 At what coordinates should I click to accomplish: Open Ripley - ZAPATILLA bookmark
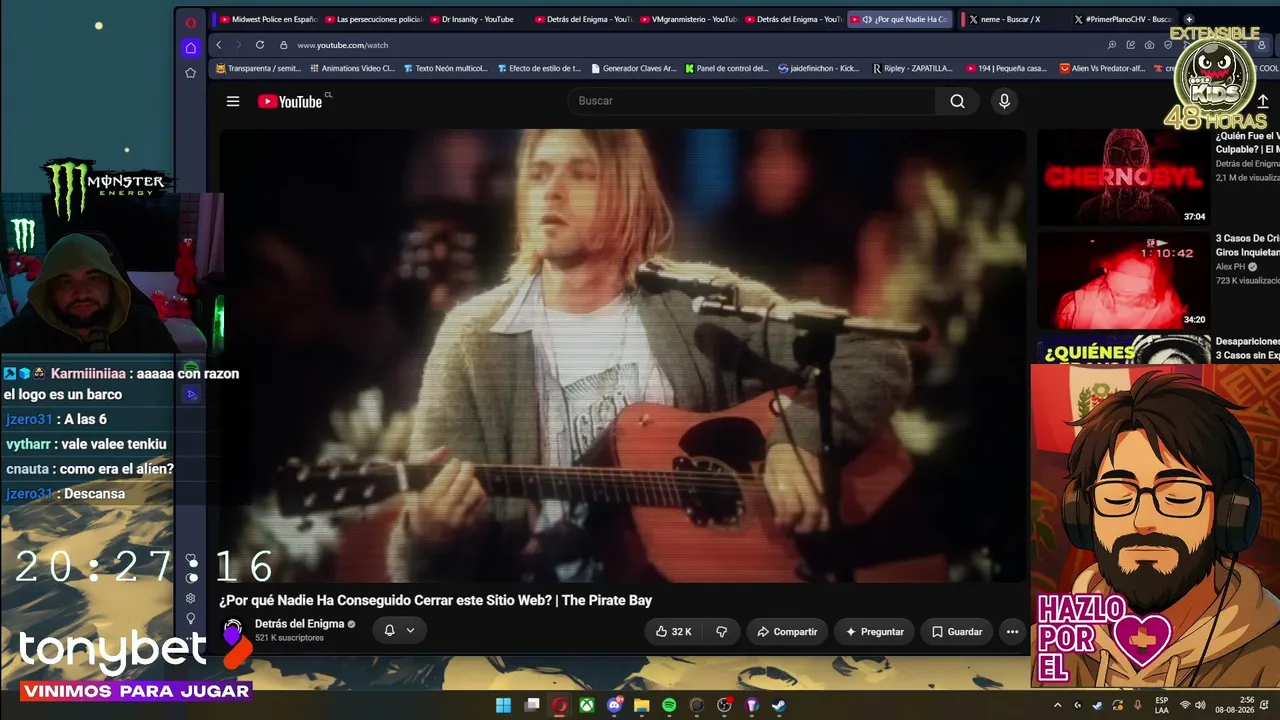[912, 69]
